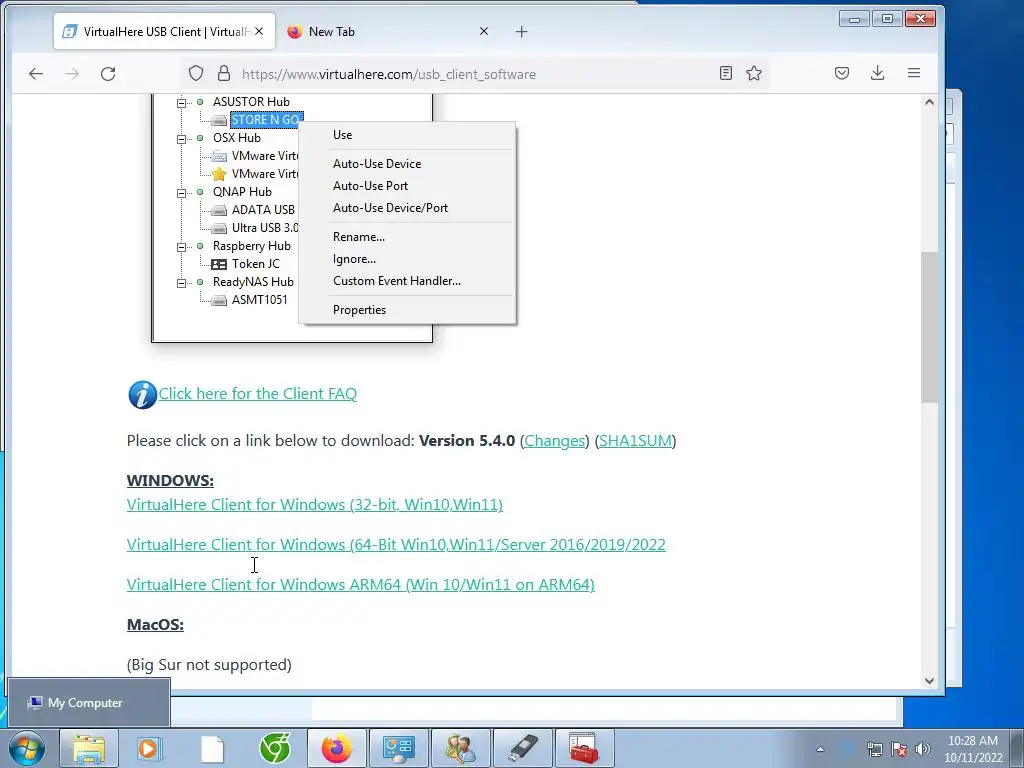This screenshot has width=1024, height=768.
Task: Bookmark this page with the star icon
Action: click(754, 73)
